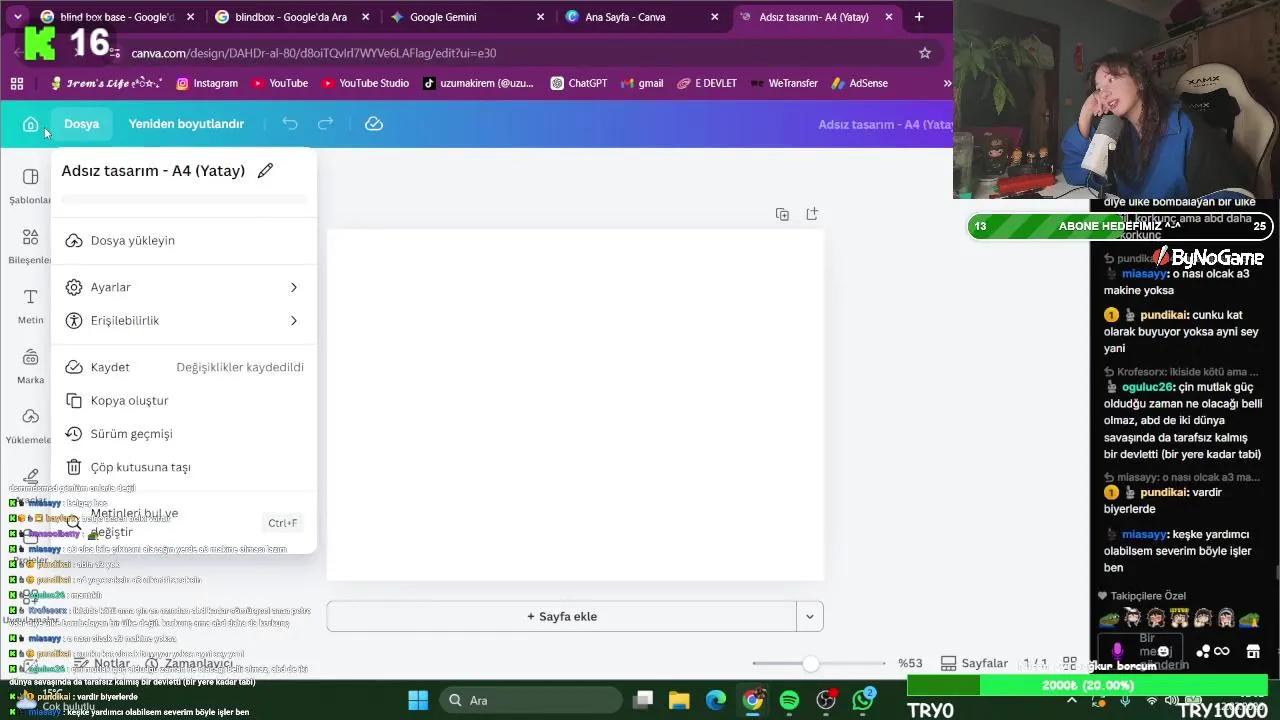Close the Google Gemini tab
Image resolution: width=1280 pixels, height=720 pixels.
point(541,17)
